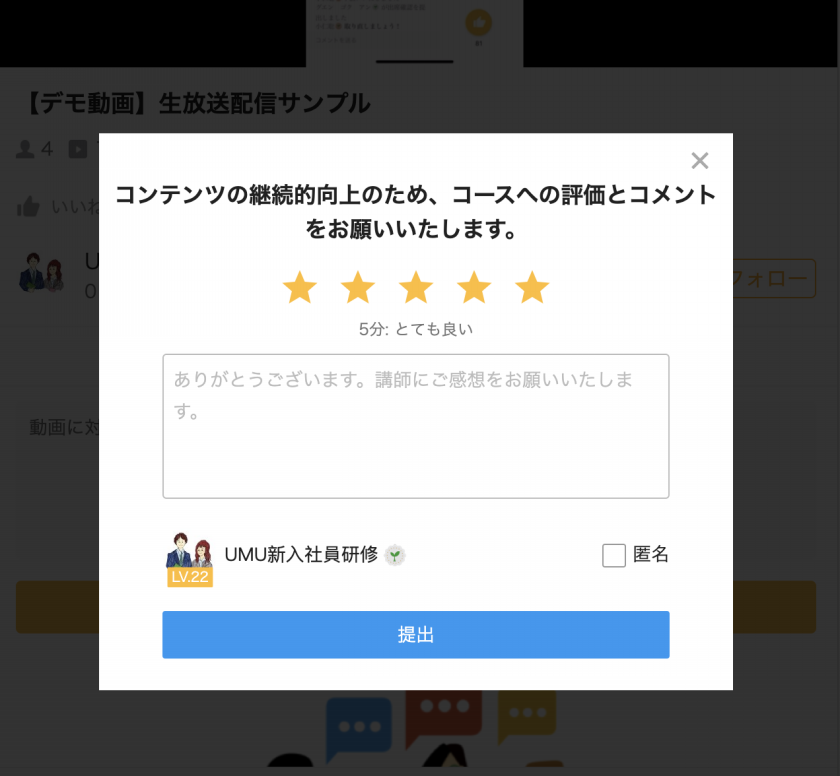Screen dimensions: 840x776
Task: Click the instructor avatar beside follow area
Action: 41,273
